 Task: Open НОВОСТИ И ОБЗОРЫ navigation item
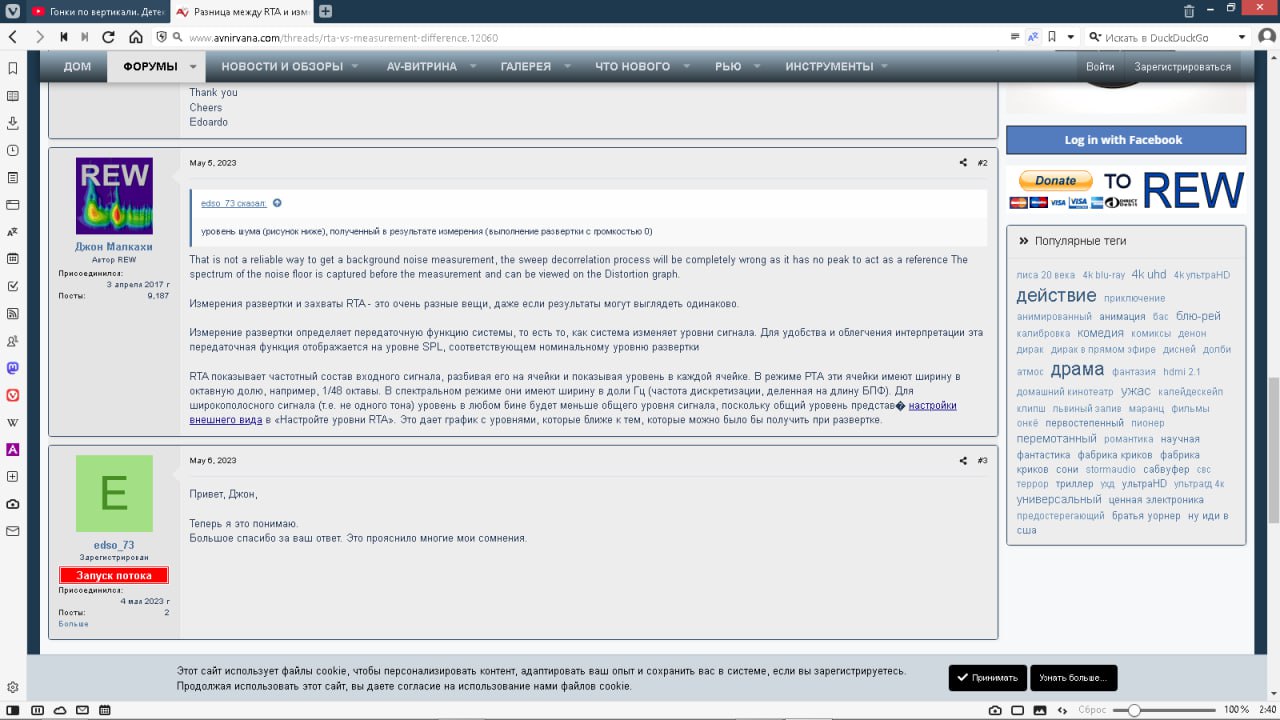(282, 67)
